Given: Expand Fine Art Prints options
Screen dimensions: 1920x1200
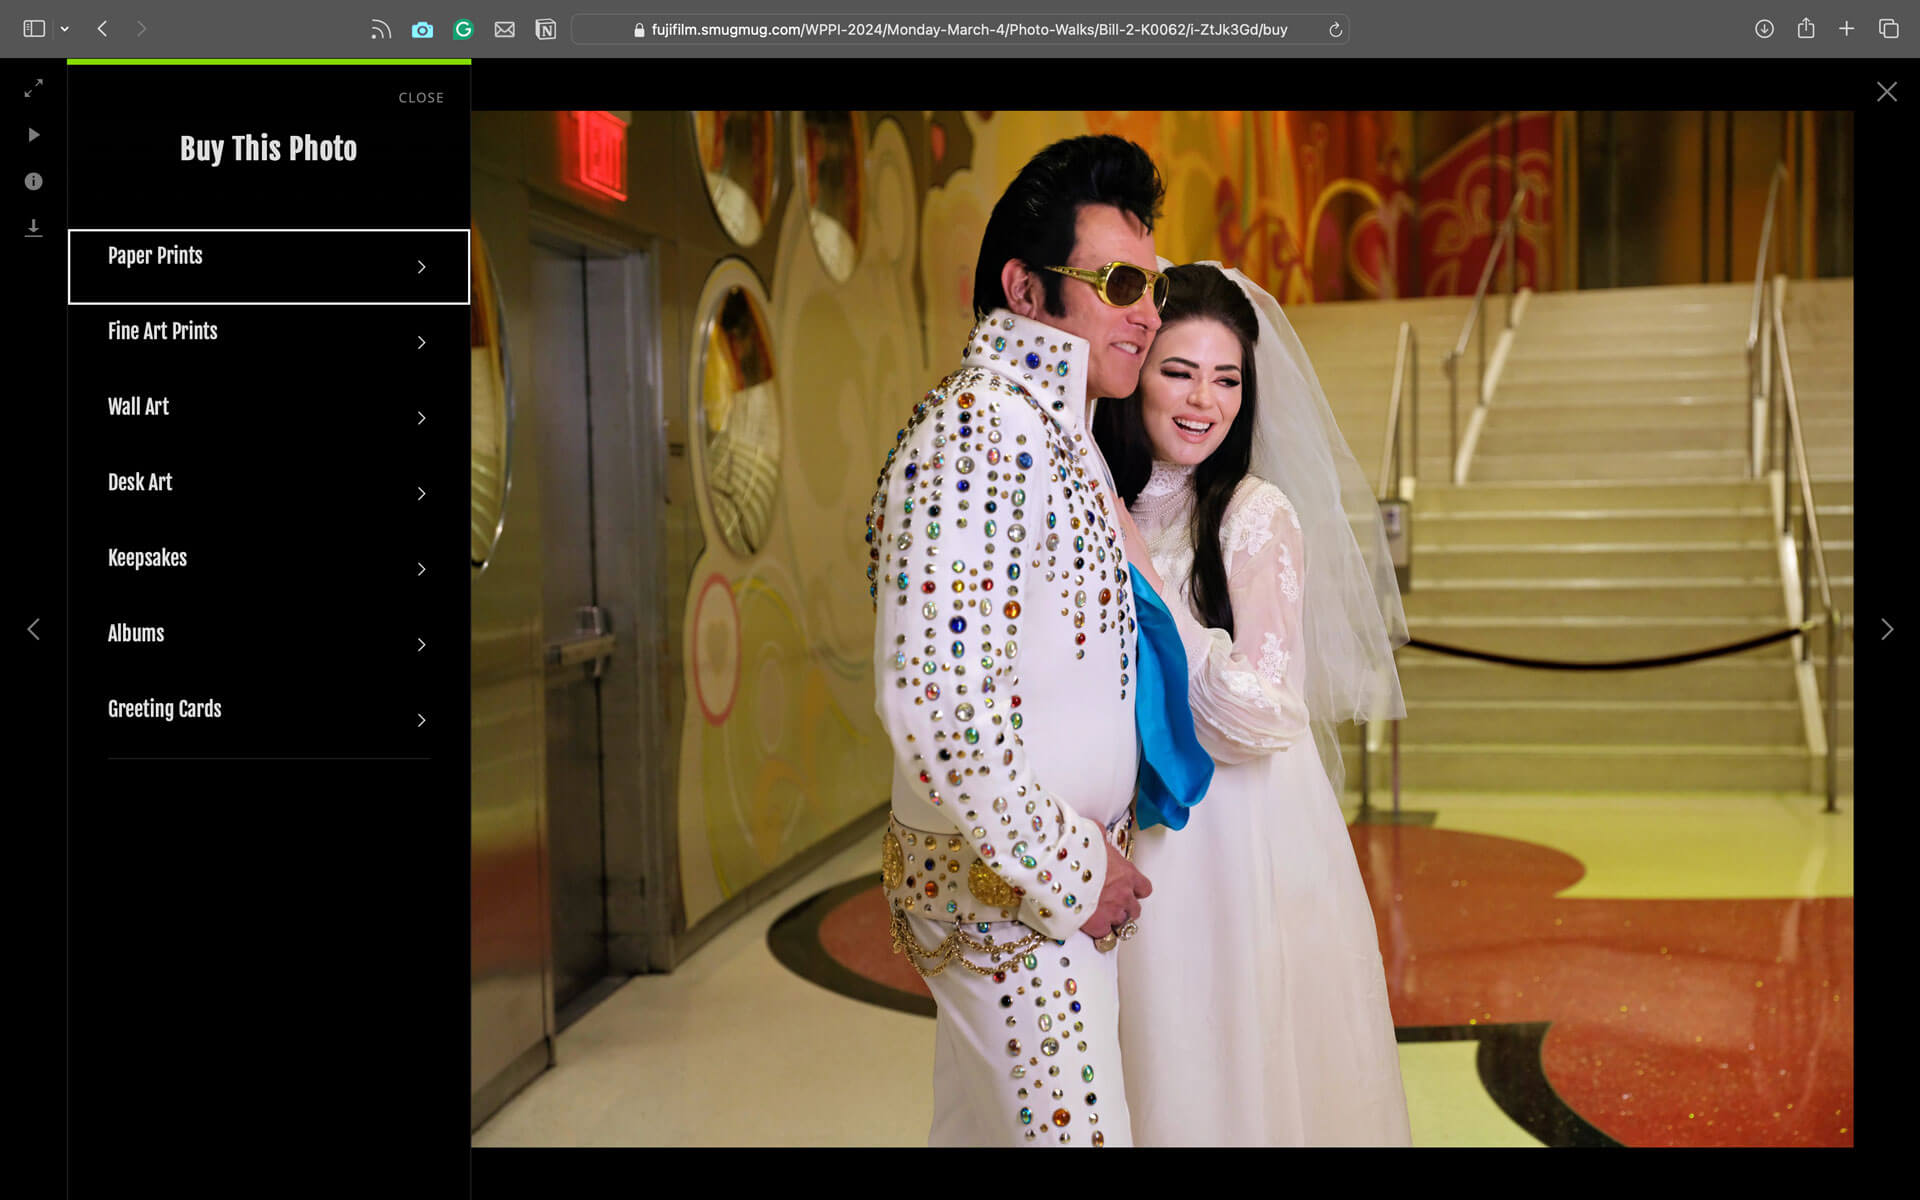Looking at the screenshot, I should pyautogui.click(x=268, y=342).
